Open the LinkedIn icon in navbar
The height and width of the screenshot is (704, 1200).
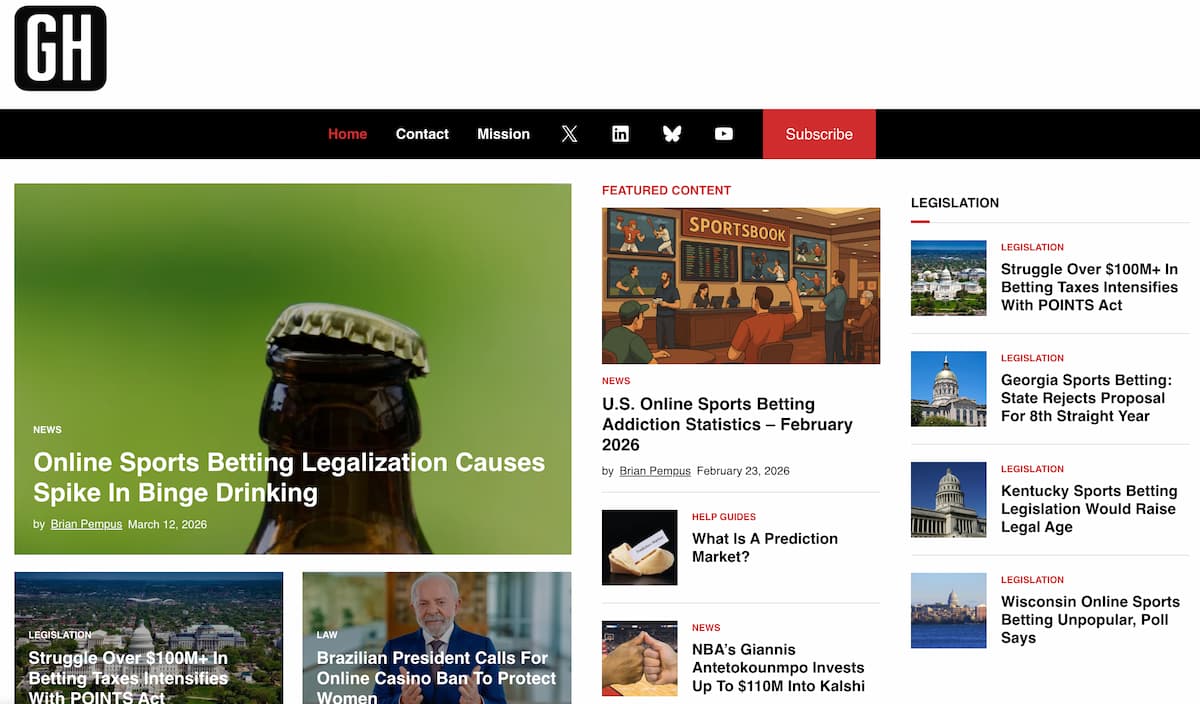point(621,134)
